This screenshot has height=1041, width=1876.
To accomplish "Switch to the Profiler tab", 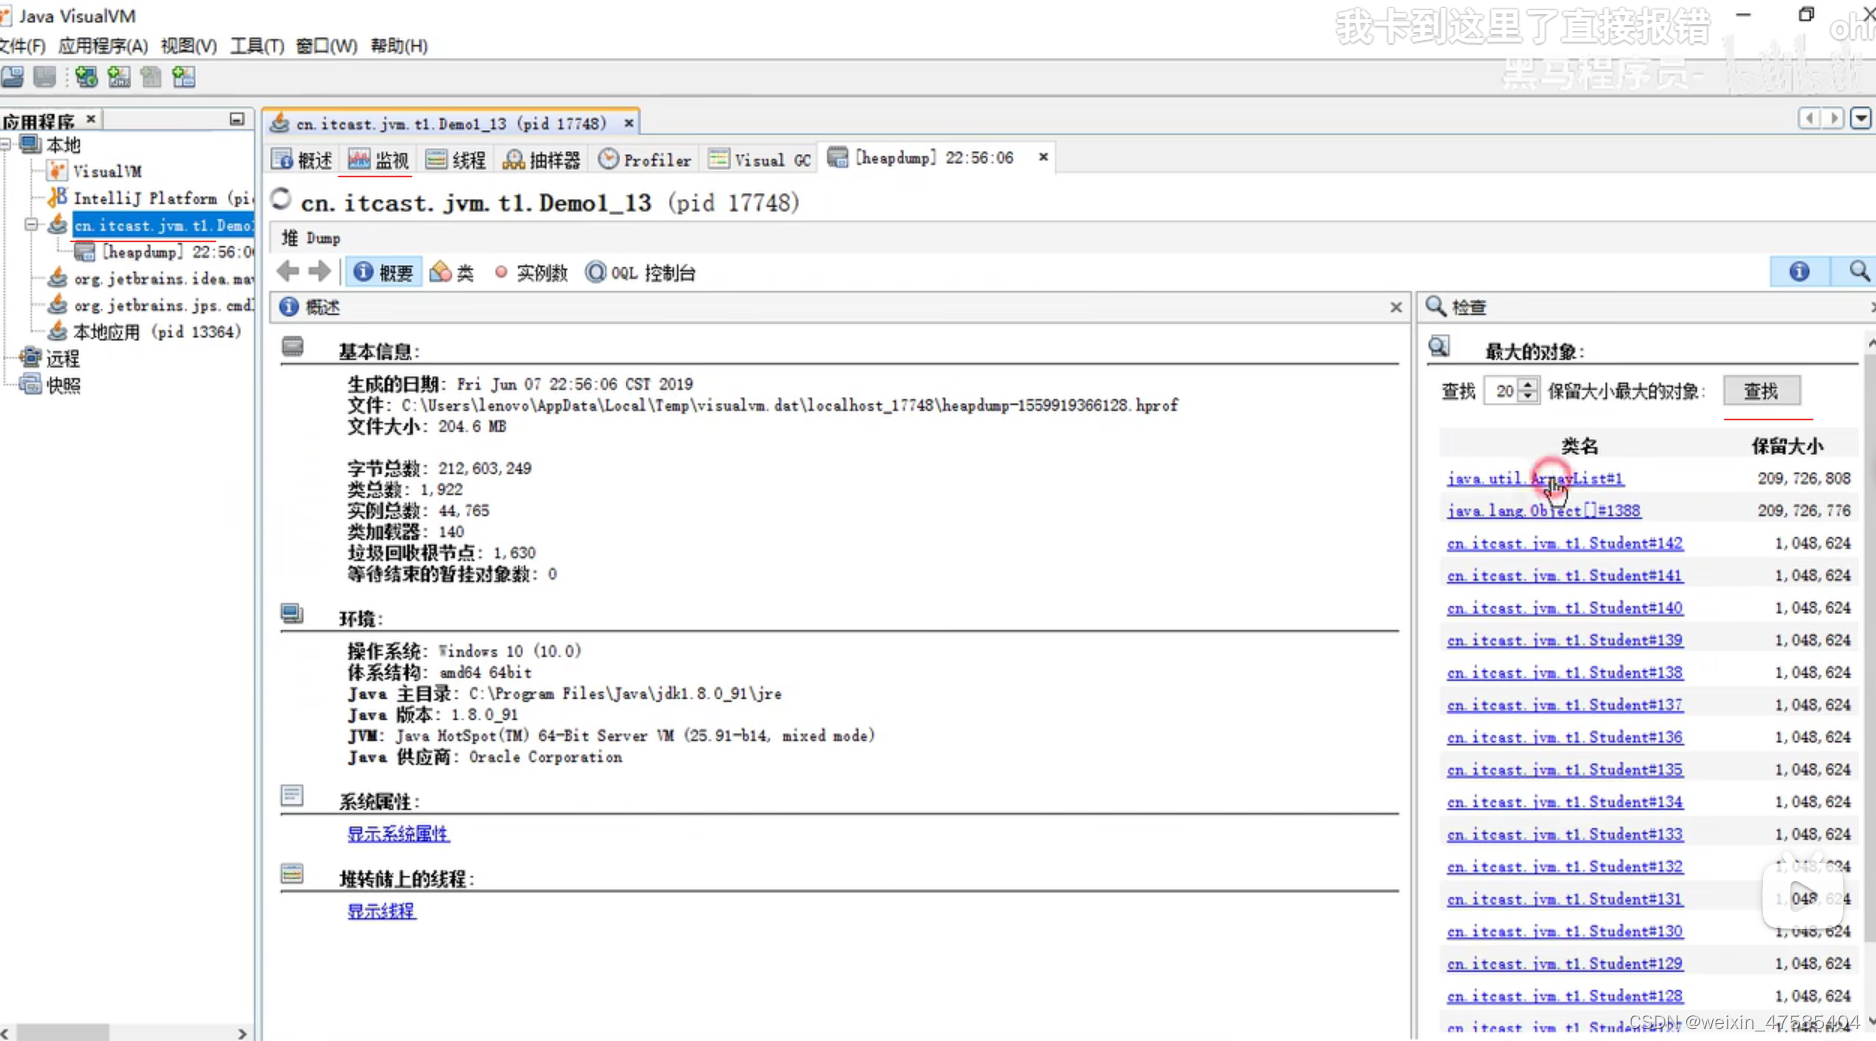I will [645, 160].
